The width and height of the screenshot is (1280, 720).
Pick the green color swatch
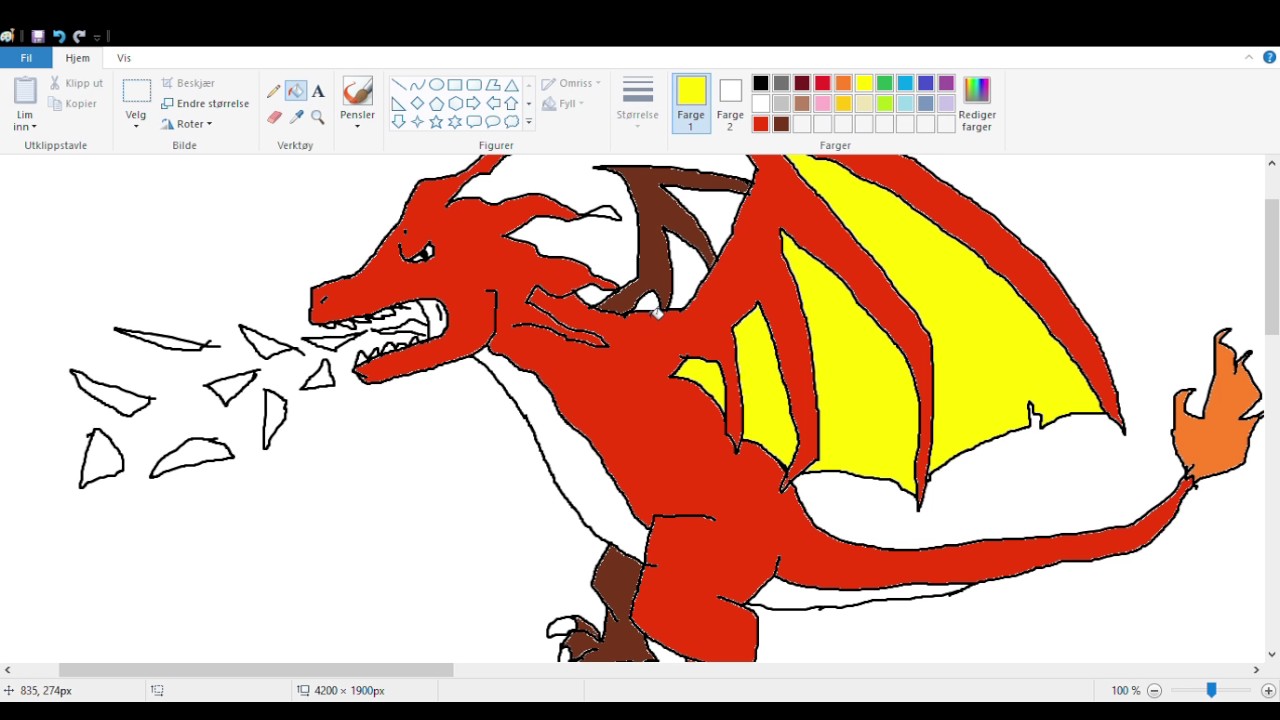(884, 83)
